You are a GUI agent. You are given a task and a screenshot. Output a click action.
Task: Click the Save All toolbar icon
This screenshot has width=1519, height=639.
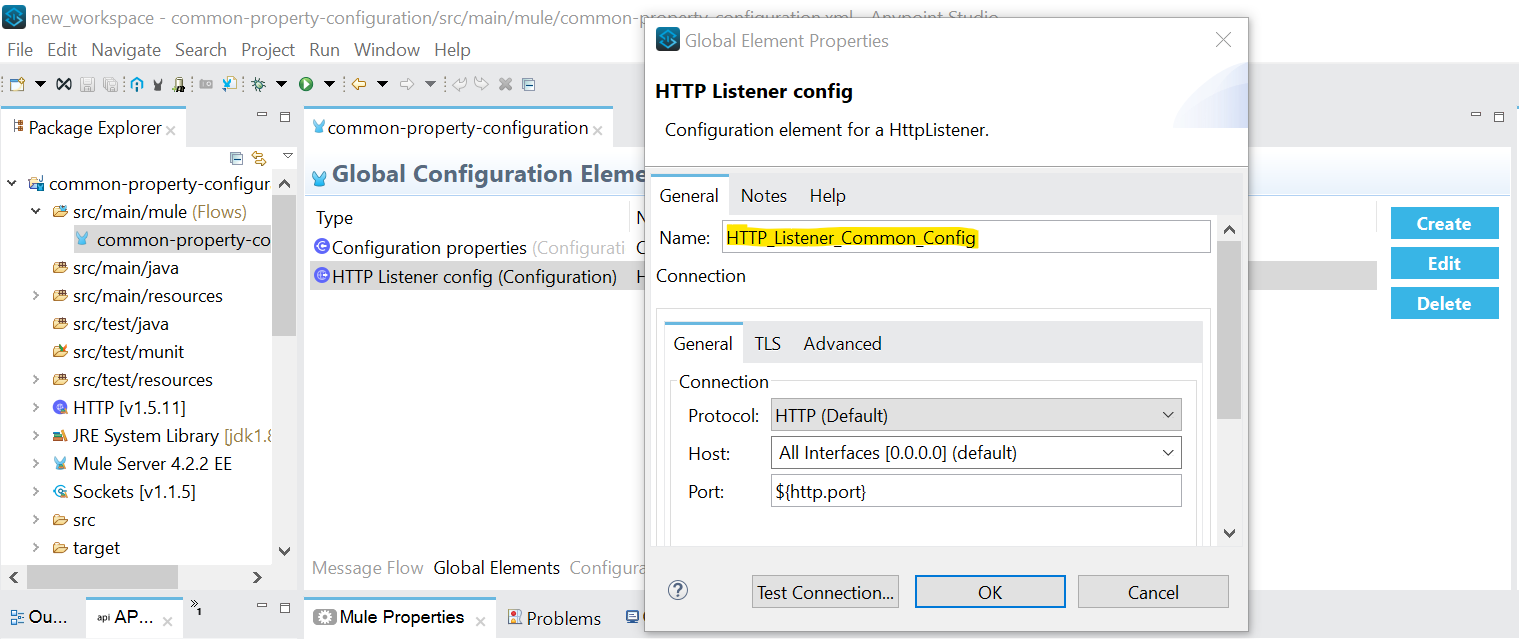[109, 84]
